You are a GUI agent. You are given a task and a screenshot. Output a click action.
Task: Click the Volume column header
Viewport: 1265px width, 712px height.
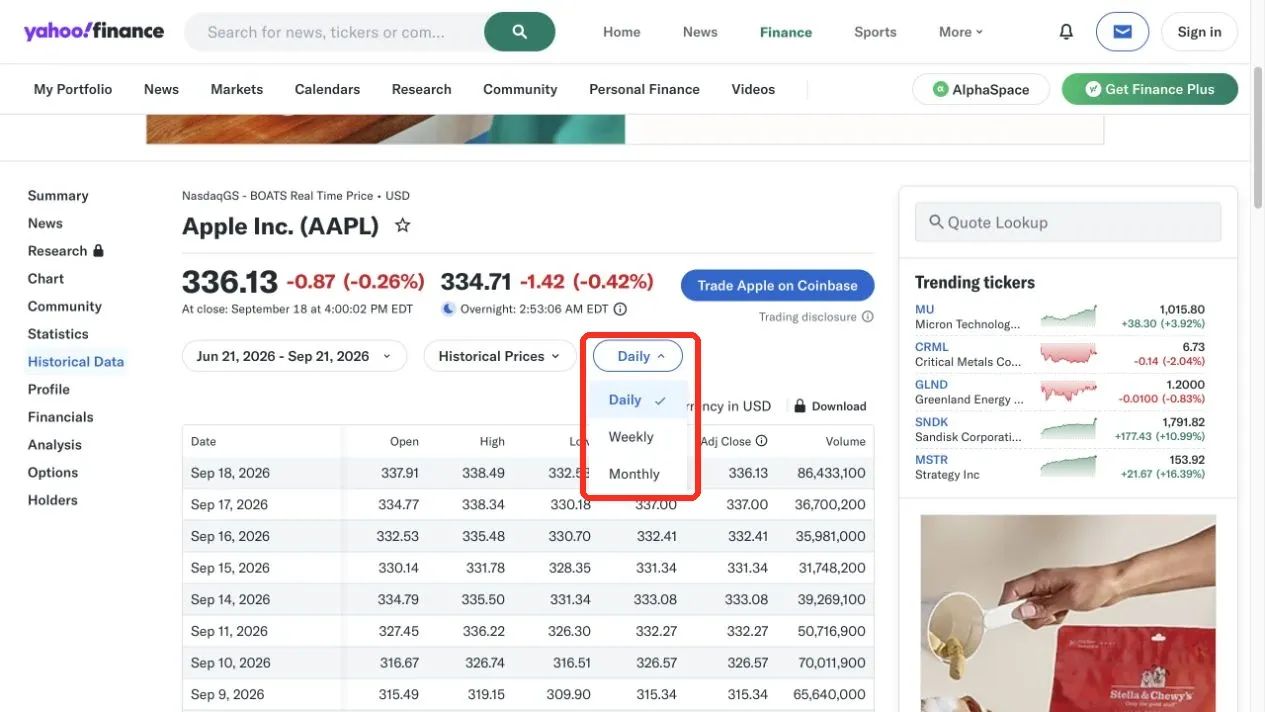pos(845,441)
